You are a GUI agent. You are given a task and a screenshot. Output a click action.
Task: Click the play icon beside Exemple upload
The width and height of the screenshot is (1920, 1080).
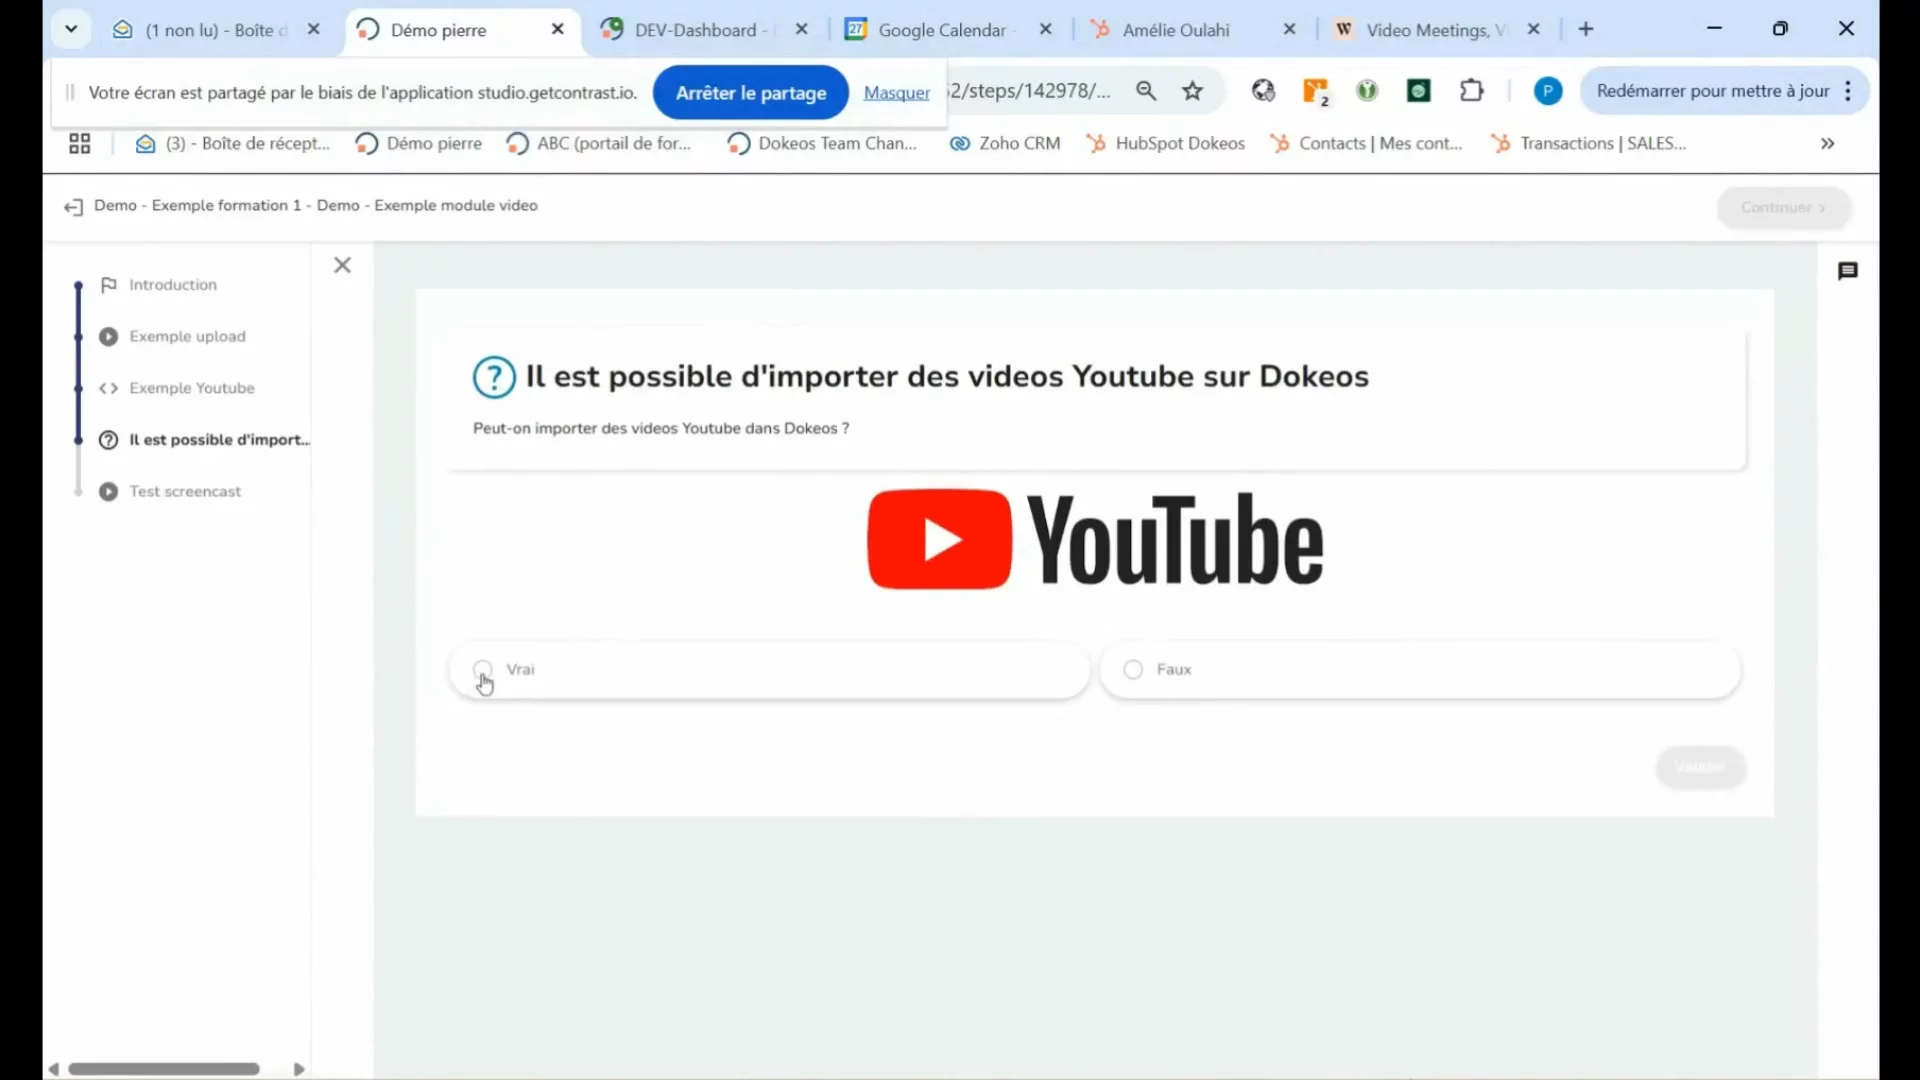pos(109,337)
